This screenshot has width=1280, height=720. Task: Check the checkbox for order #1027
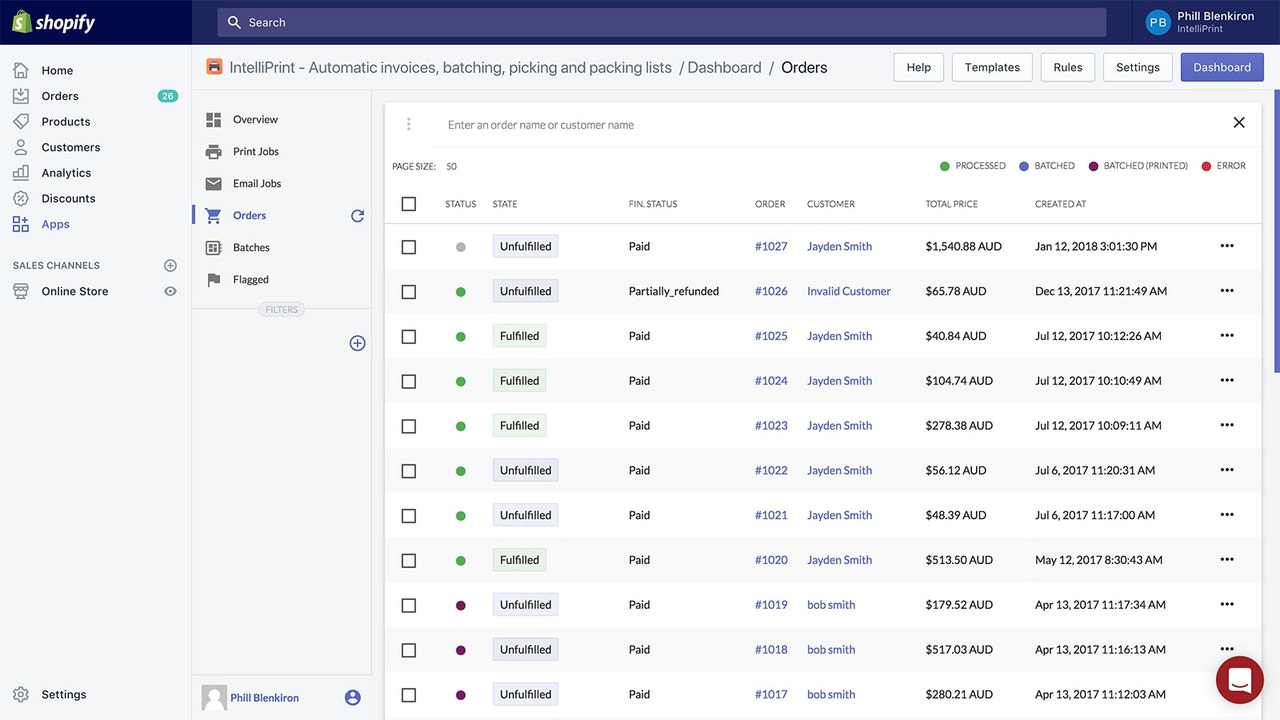[408, 246]
